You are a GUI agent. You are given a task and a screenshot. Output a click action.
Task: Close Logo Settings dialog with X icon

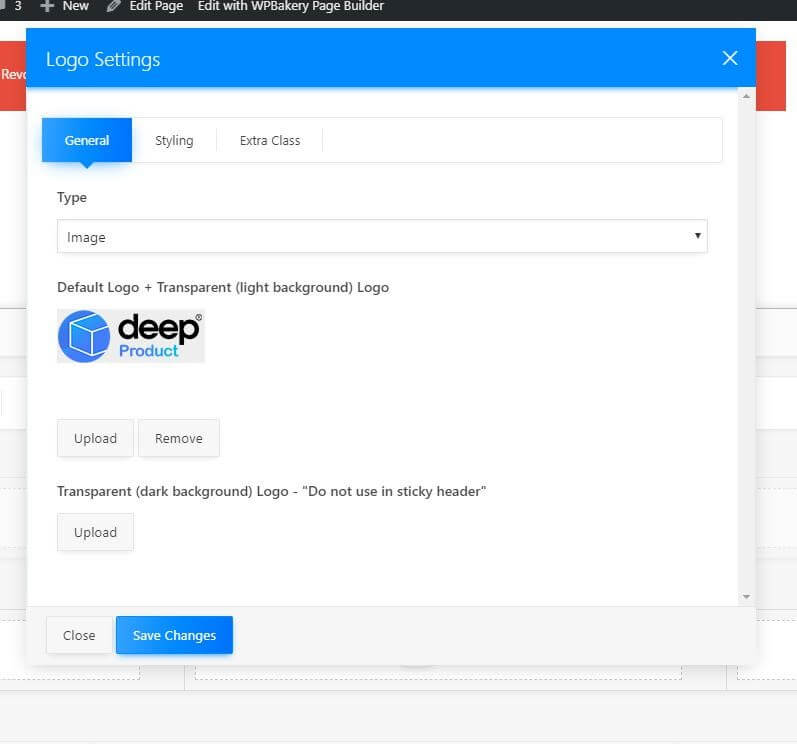[730, 58]
